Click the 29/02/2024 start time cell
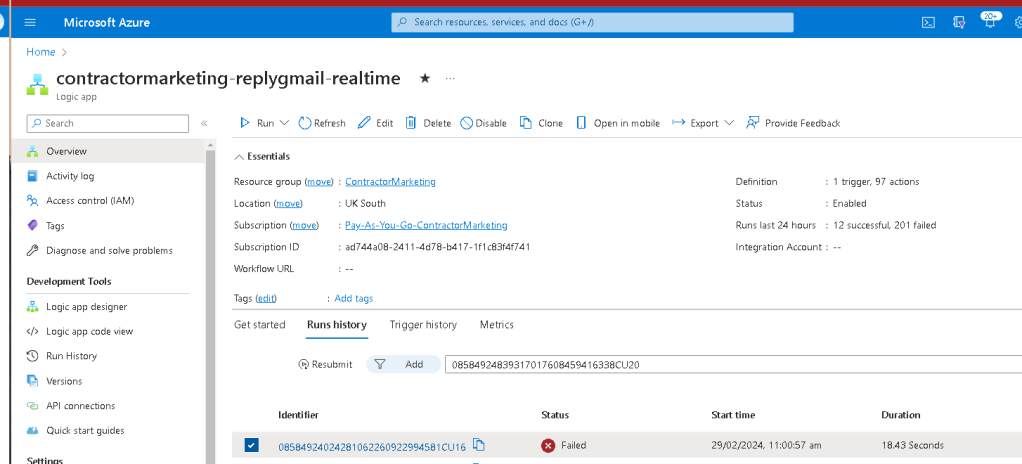 [766, 446]
